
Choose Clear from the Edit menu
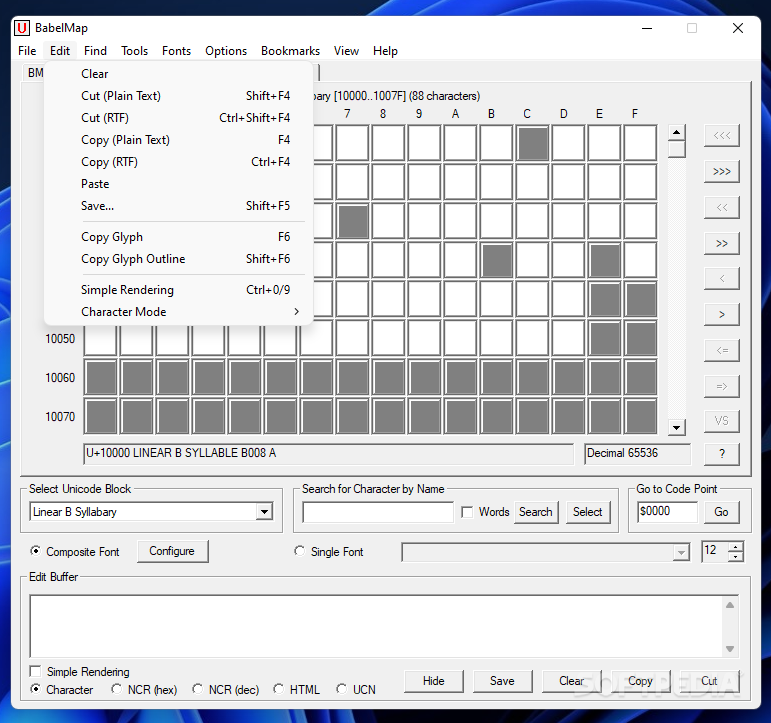click(179, 74)
